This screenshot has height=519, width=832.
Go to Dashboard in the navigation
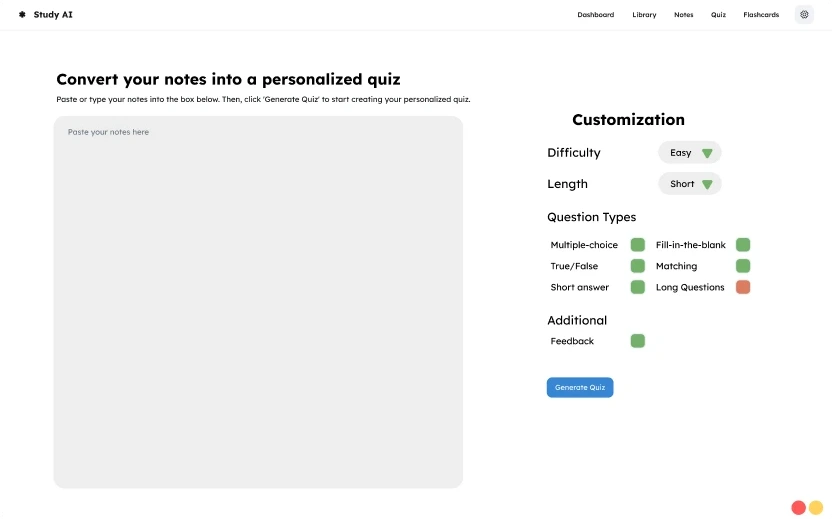595,15
